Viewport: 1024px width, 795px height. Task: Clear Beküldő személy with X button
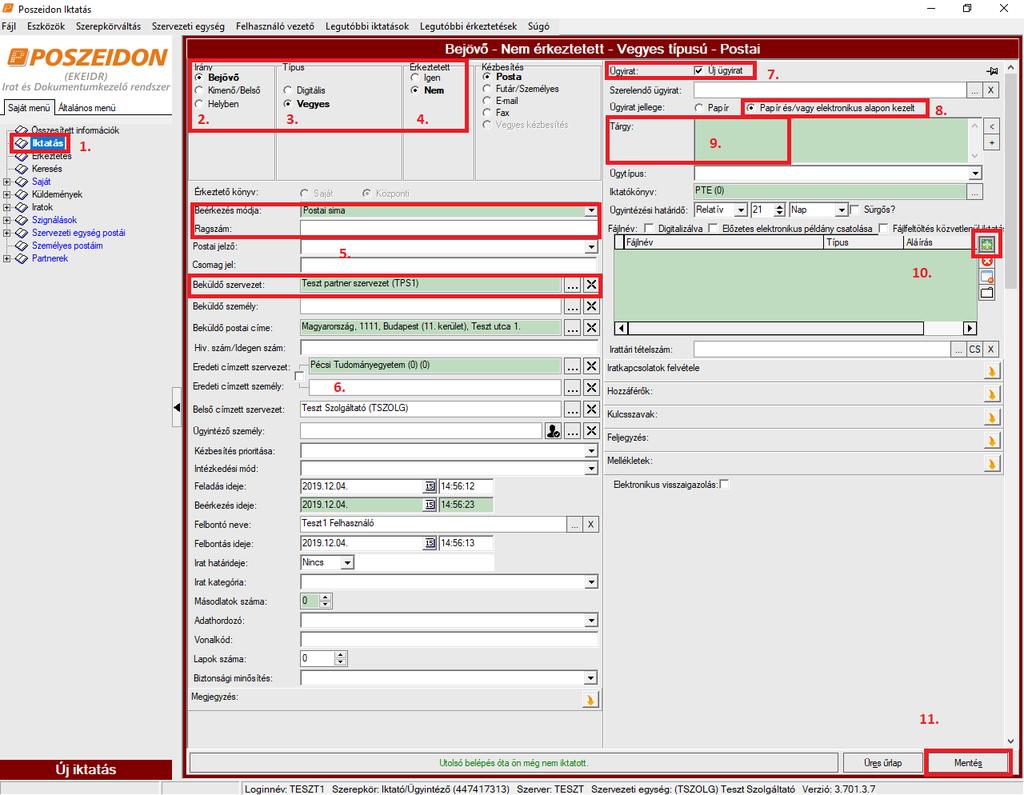tap(591, 306)
